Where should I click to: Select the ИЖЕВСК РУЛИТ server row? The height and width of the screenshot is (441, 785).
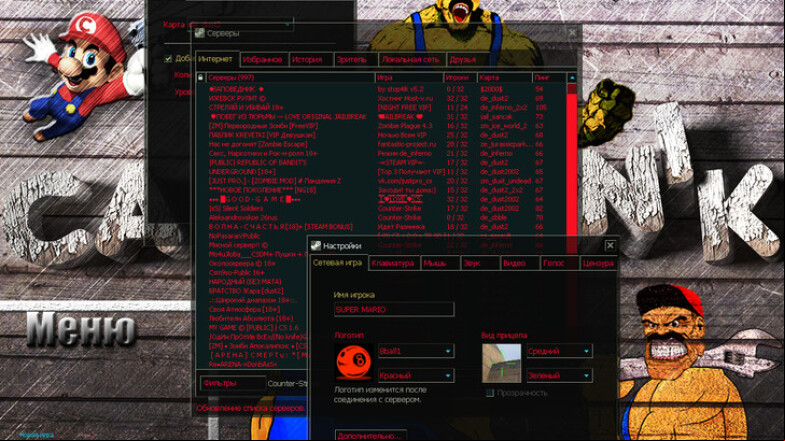[x=380, y=98]
